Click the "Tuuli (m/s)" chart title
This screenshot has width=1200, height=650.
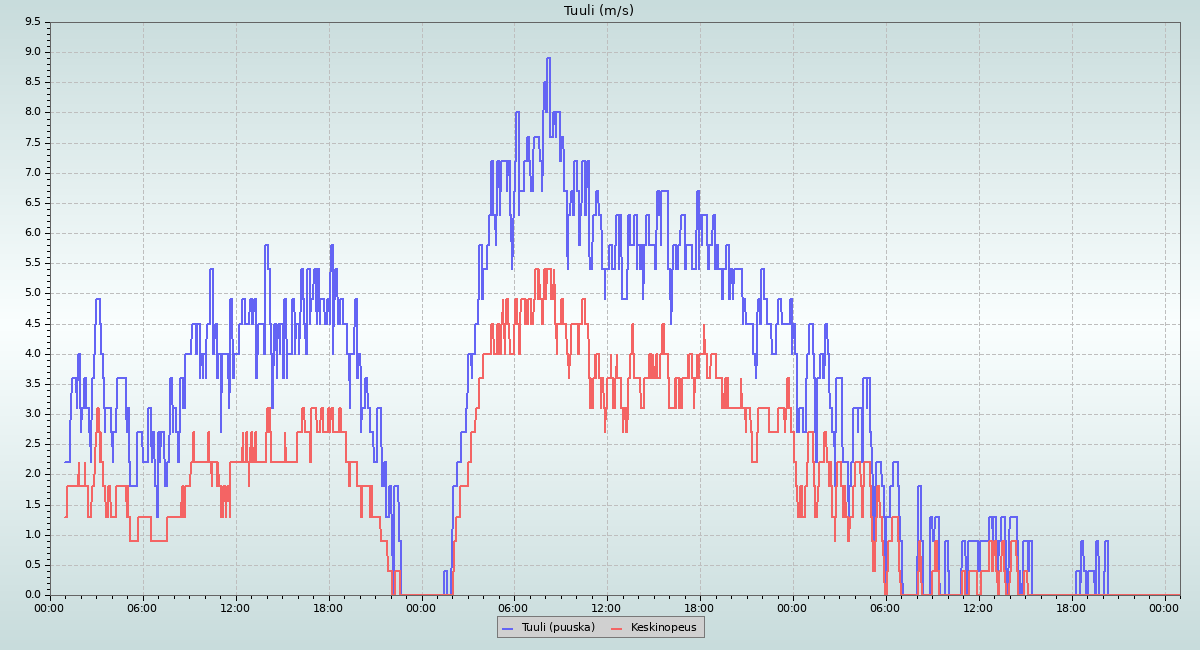[x=599, y=10]
